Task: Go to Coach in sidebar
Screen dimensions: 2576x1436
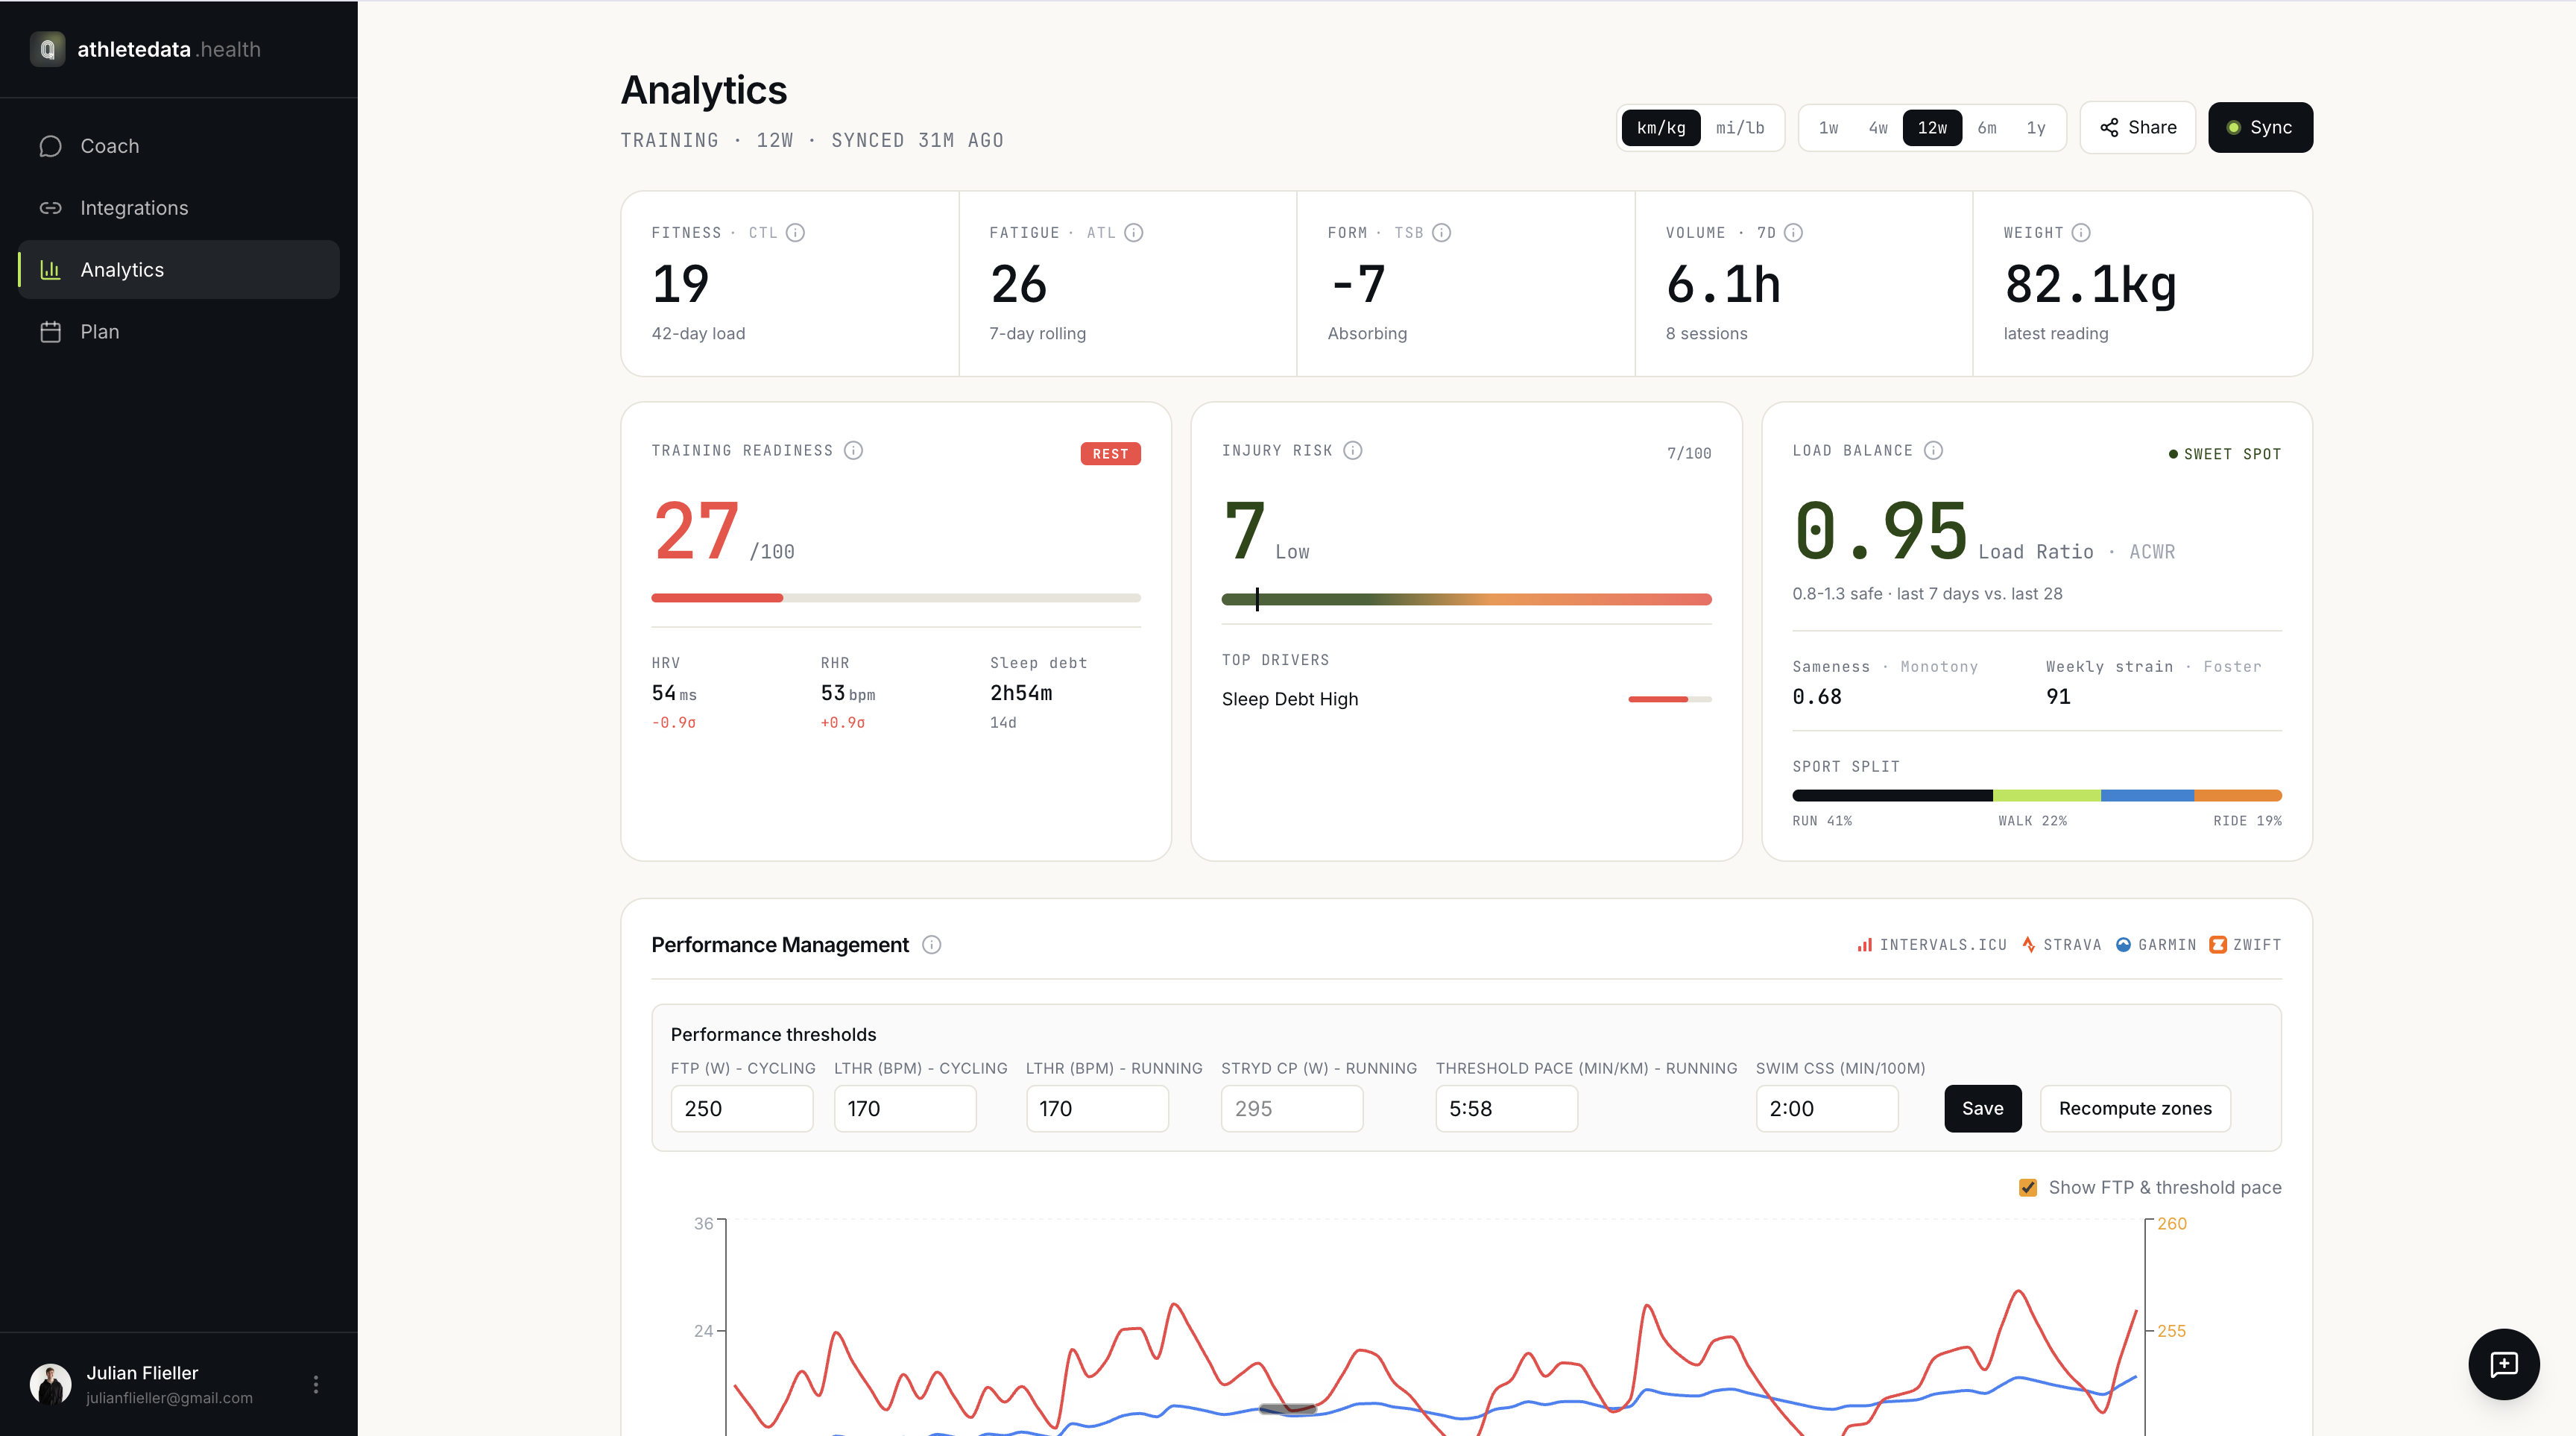Action: 179,146
